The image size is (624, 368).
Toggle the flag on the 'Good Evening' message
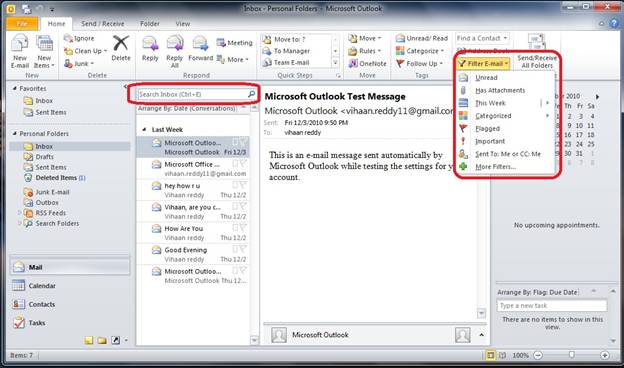[243, 249]
